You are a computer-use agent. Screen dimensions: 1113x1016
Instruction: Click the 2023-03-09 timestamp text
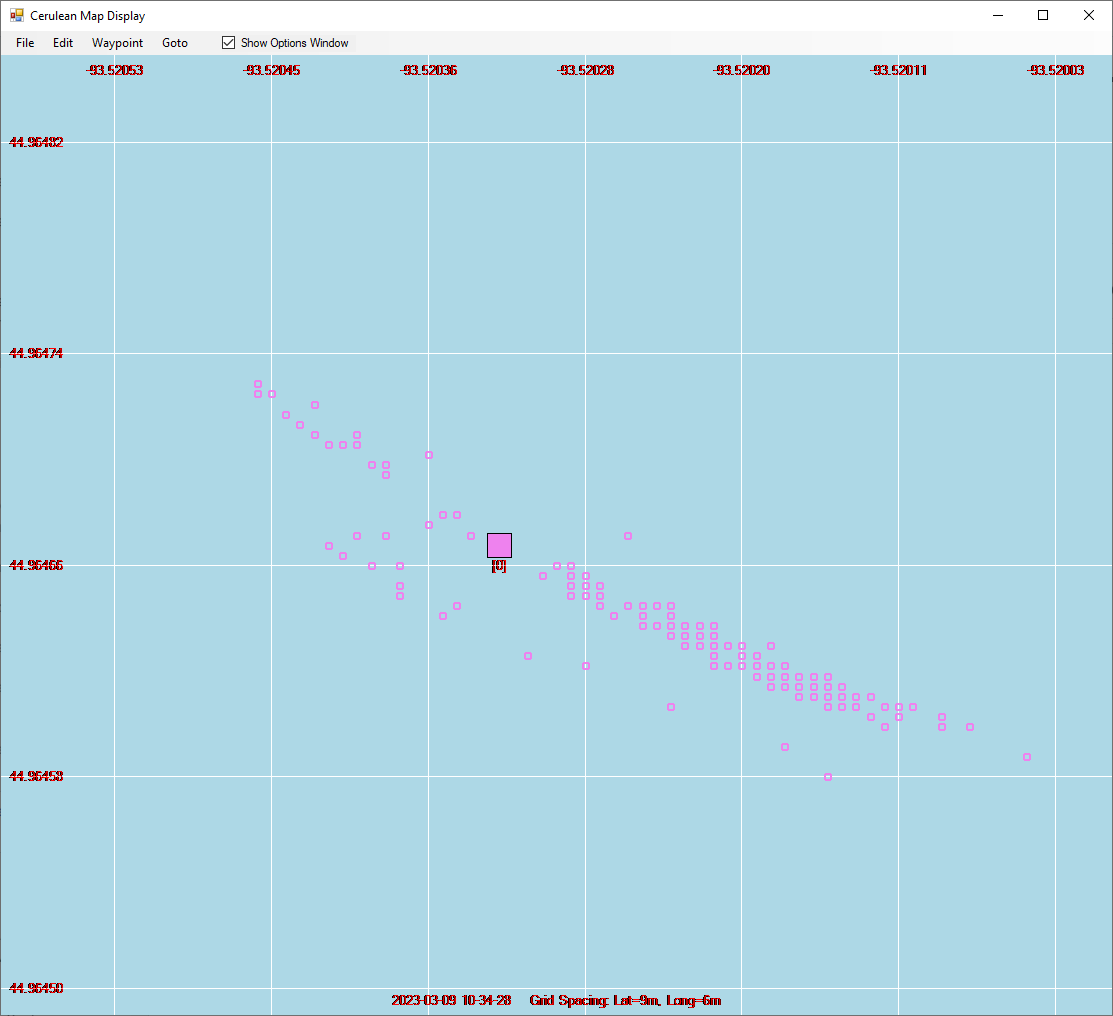click(x=451, y=1000)
